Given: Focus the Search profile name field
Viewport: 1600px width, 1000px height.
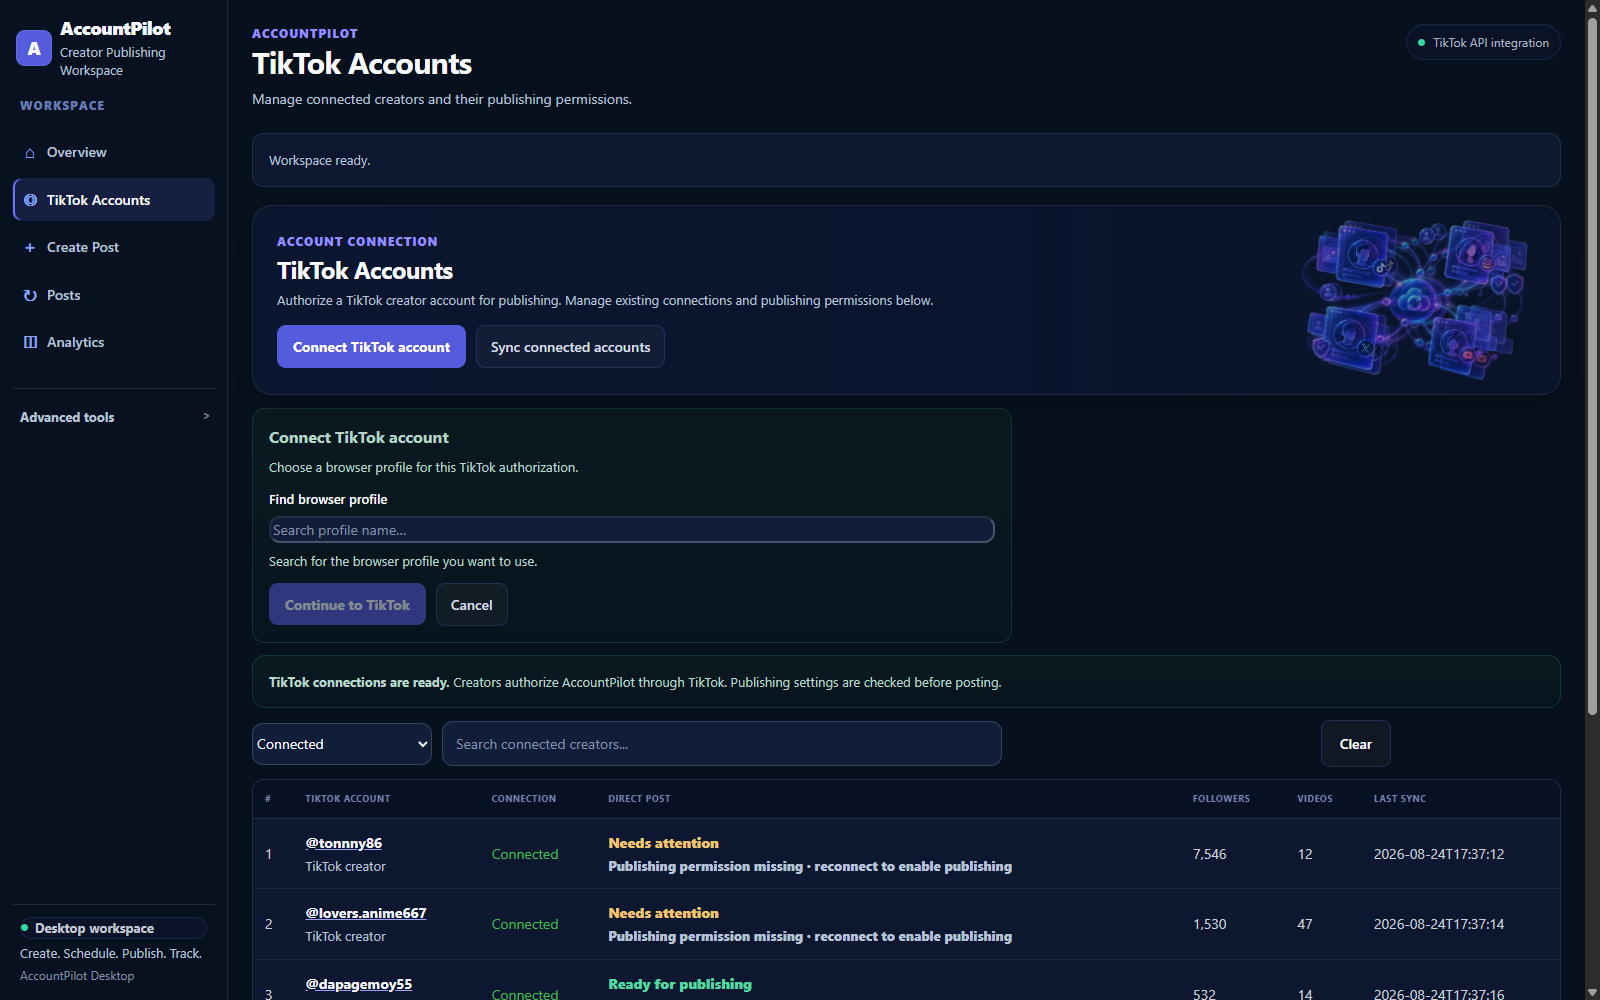Looking at the screenshot, I should pos(632,530).
